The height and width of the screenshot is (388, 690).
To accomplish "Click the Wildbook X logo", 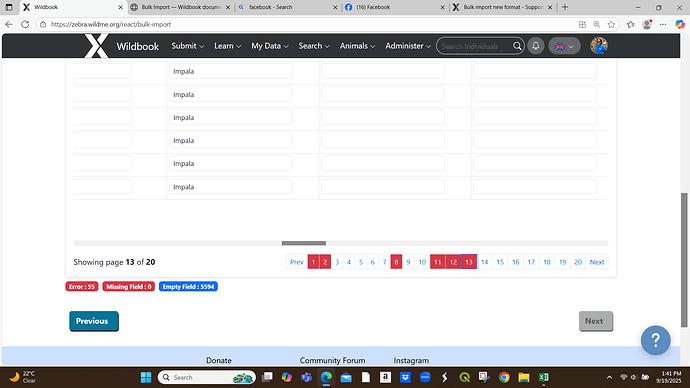I will (x=96, y=46).
